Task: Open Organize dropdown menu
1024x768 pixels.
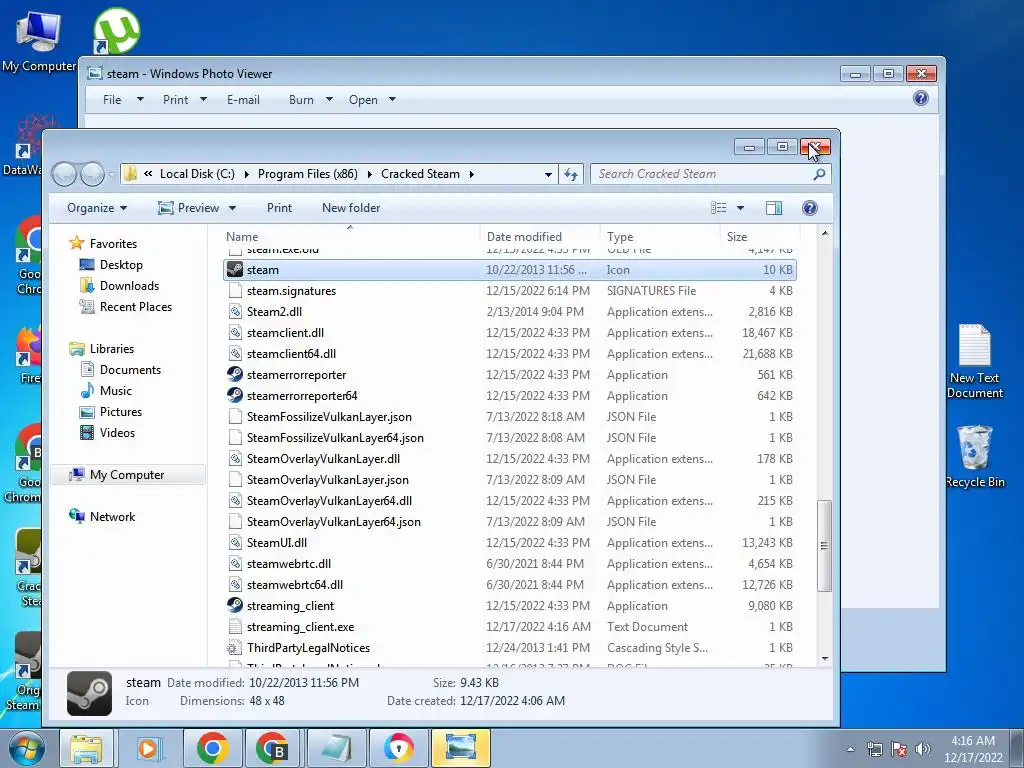Action: [97, 208]
